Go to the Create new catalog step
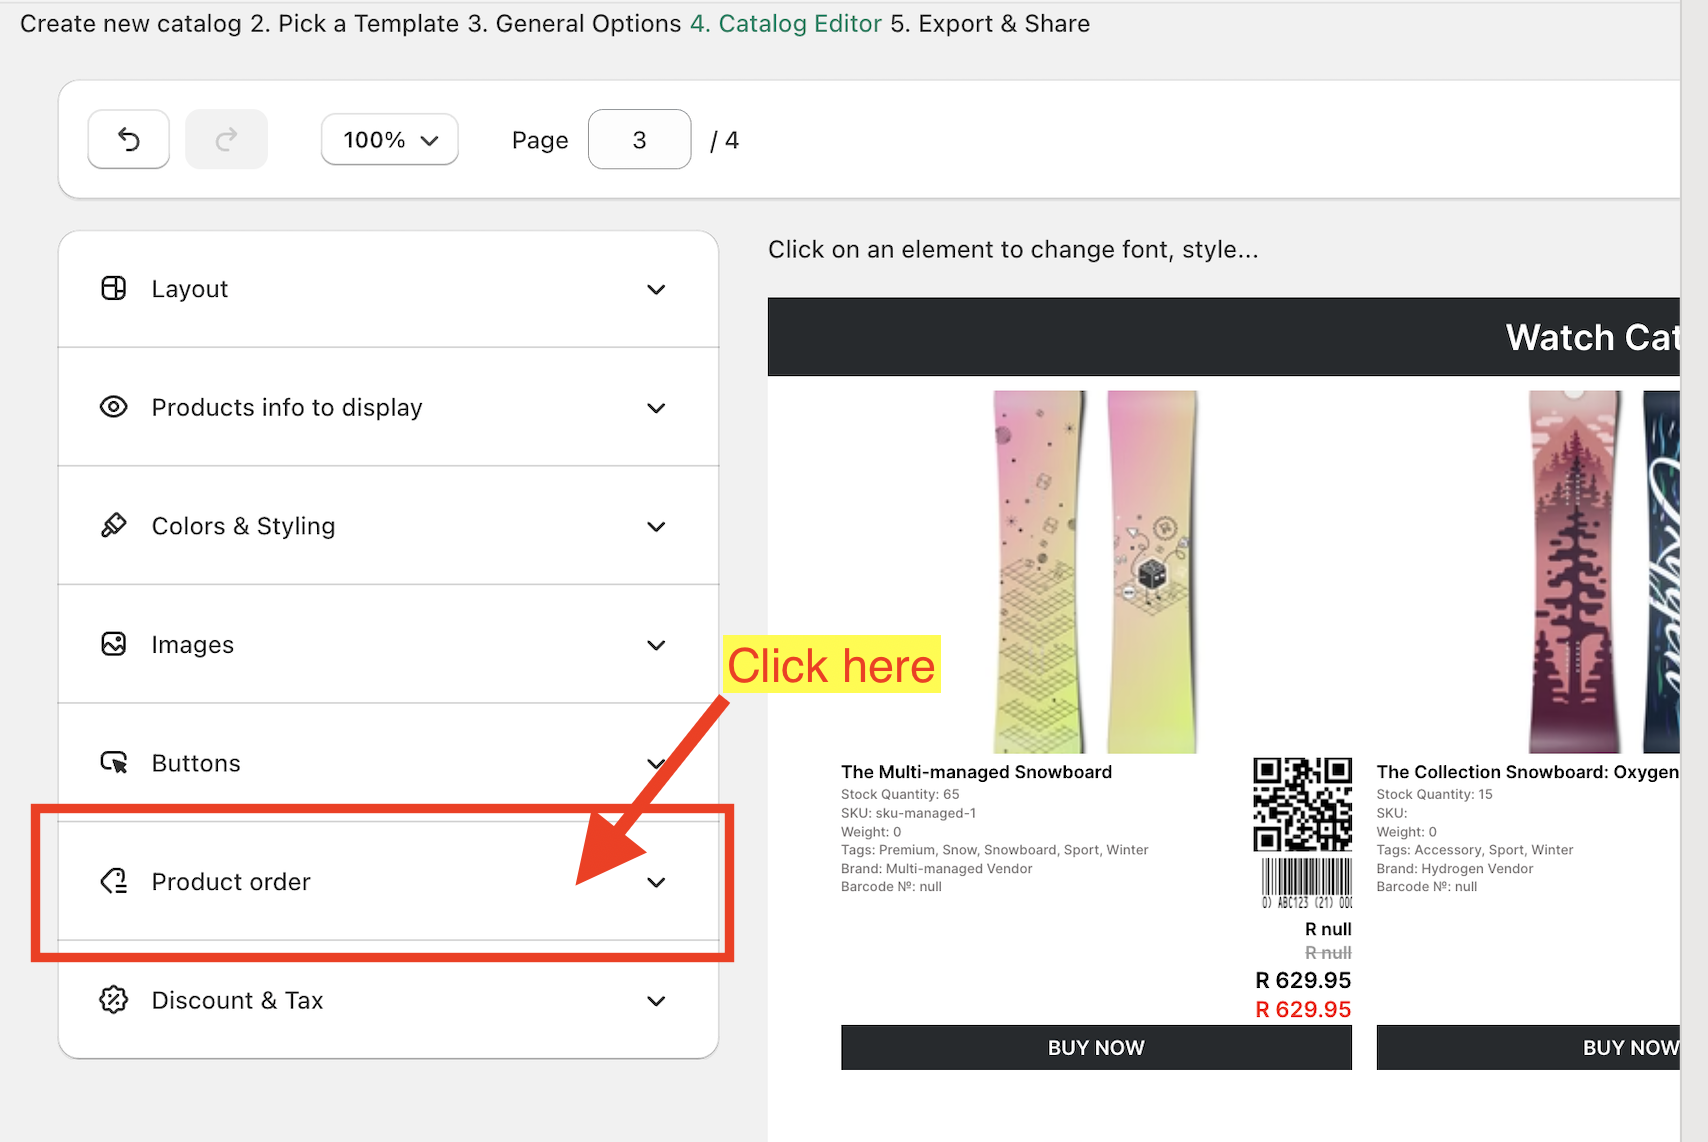This screenshot has width=1708, height=1142. coord(131,24)
